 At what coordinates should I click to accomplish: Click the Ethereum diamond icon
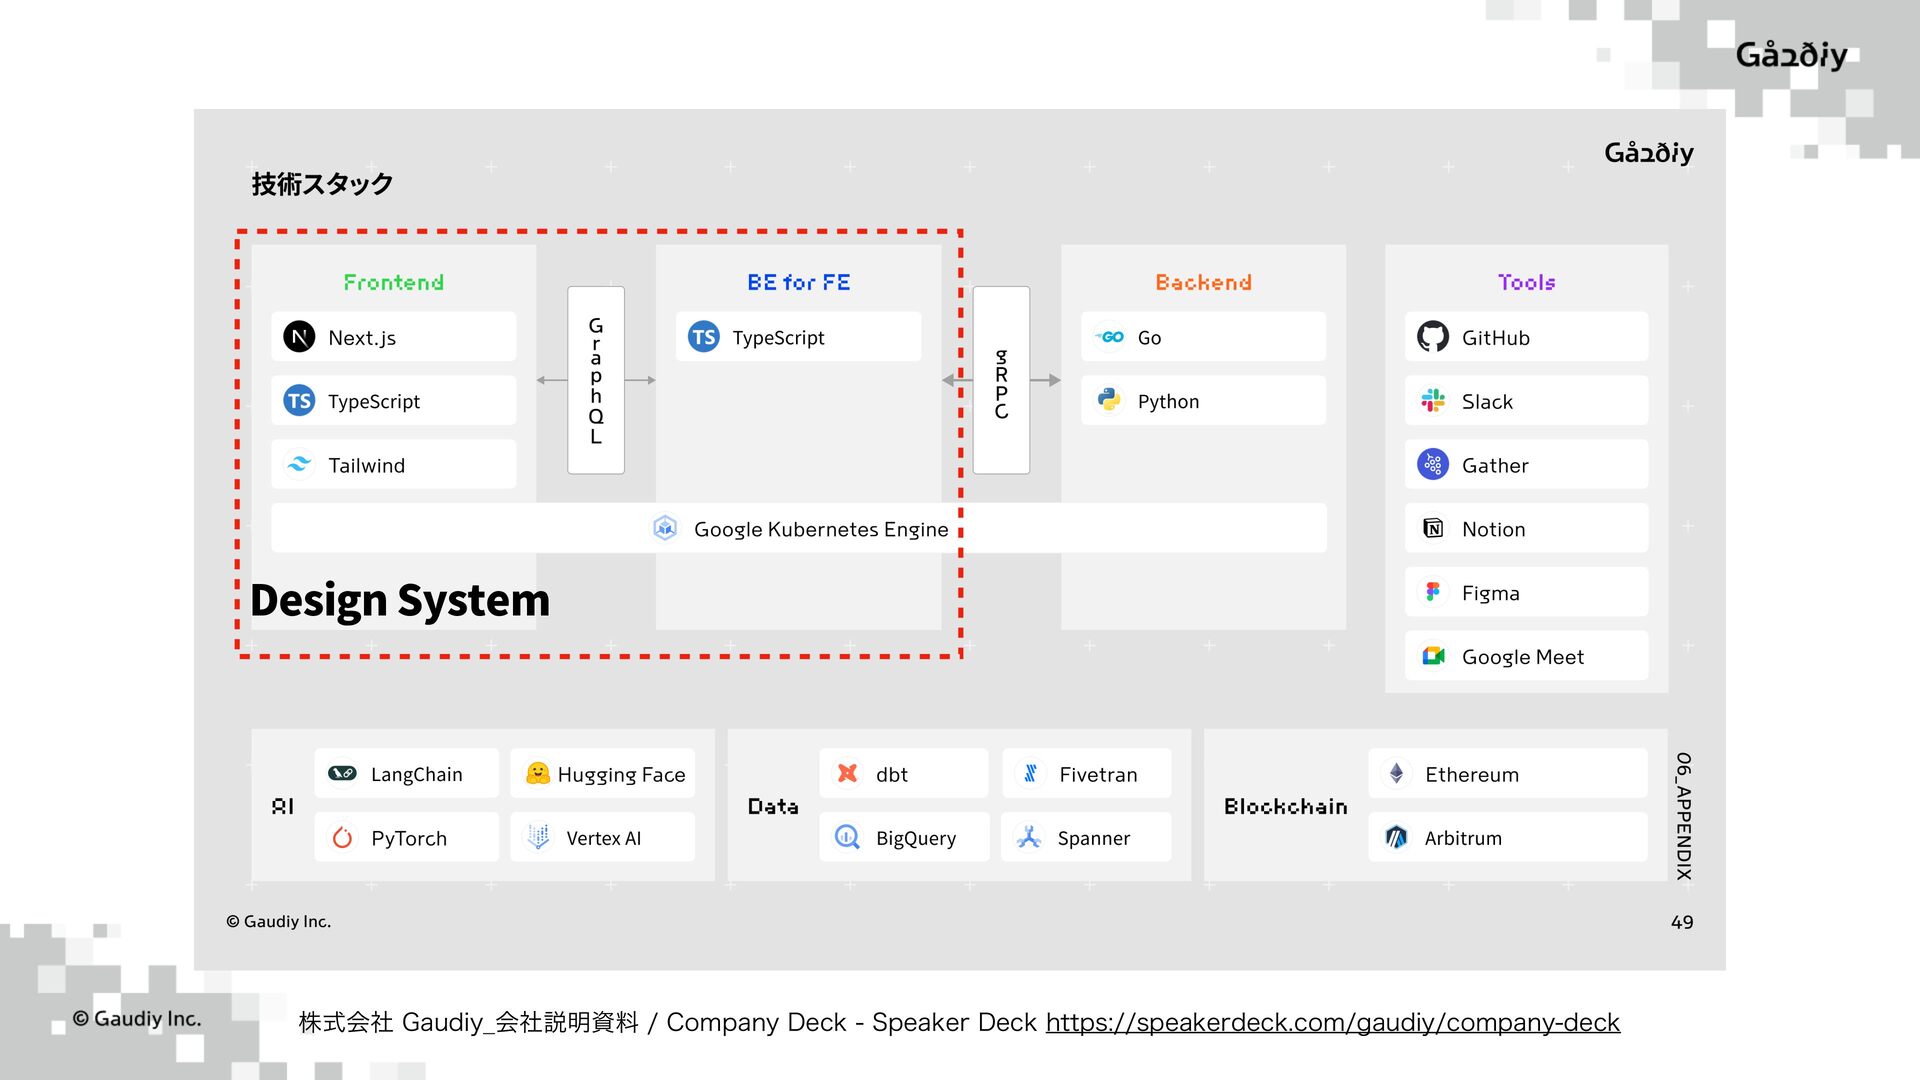(1396, 773)
